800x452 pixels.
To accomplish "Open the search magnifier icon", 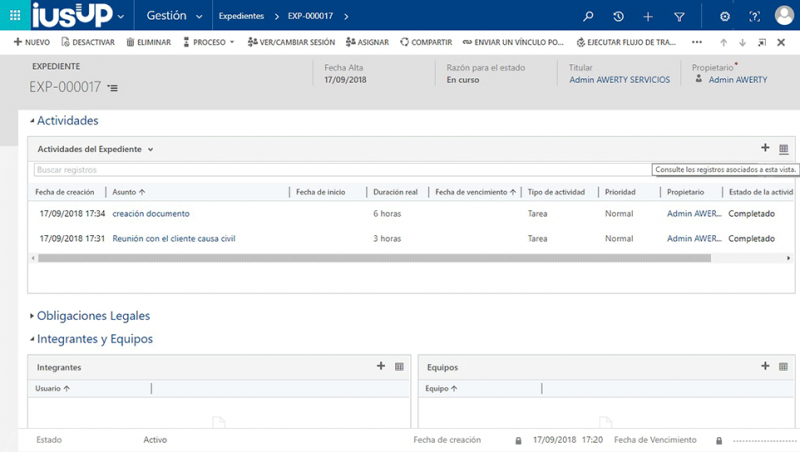I will pyautogui.click(x=588, y=16).
